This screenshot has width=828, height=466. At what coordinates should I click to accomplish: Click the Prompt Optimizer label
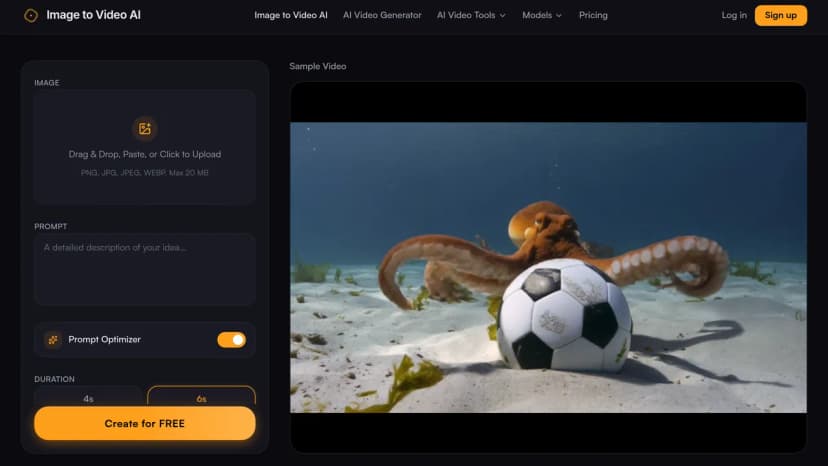click(x=105, y=340)
